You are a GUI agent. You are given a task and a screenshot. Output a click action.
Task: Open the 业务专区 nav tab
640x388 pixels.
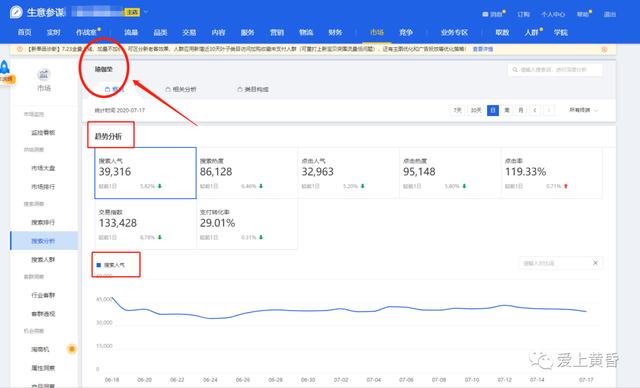(454, 32)
